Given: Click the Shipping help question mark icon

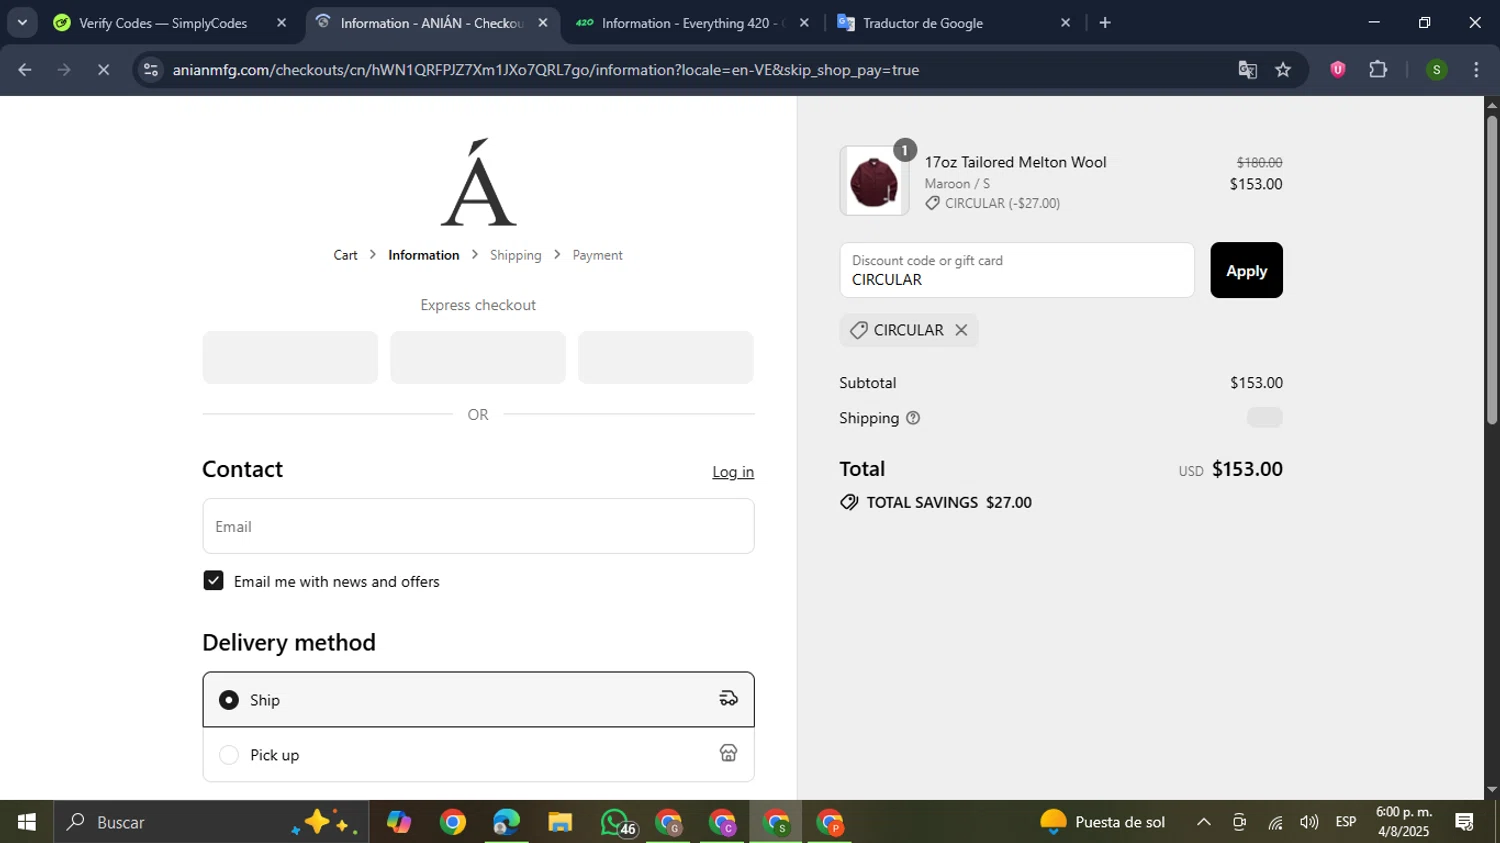Looking at the screenshot, I should pyautogui.click(x=912, y=418).
